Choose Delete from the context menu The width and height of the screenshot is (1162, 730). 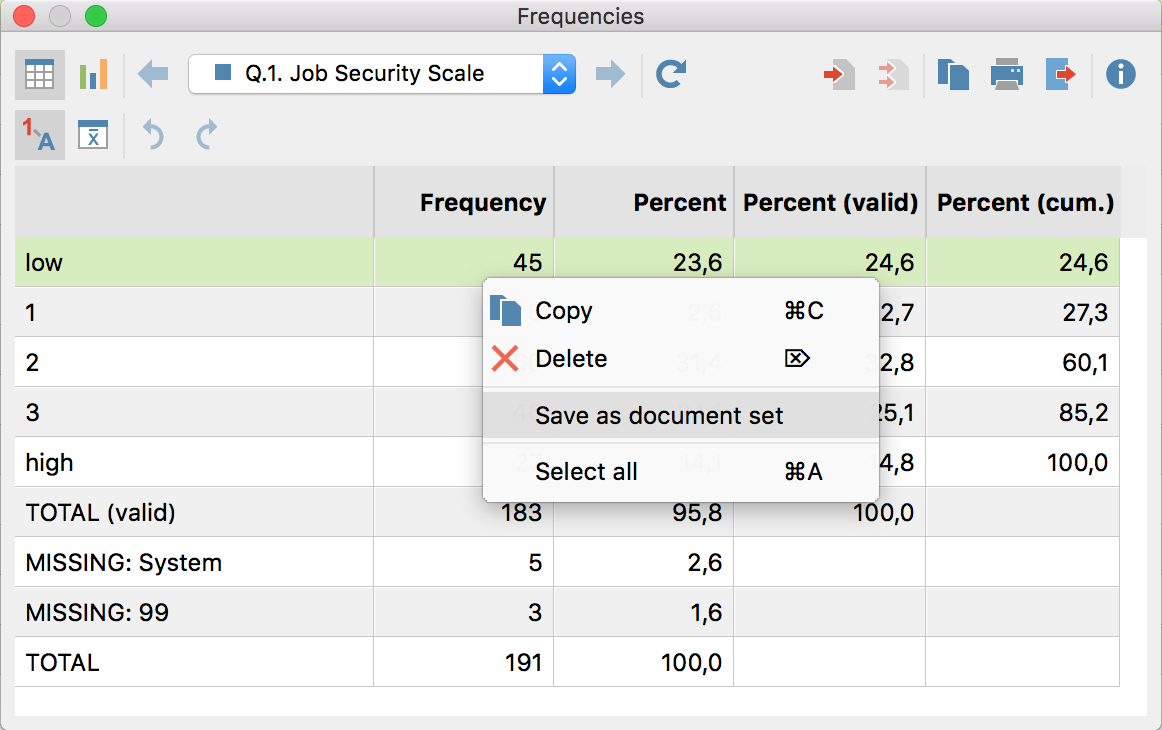click(x=570, y=359)
